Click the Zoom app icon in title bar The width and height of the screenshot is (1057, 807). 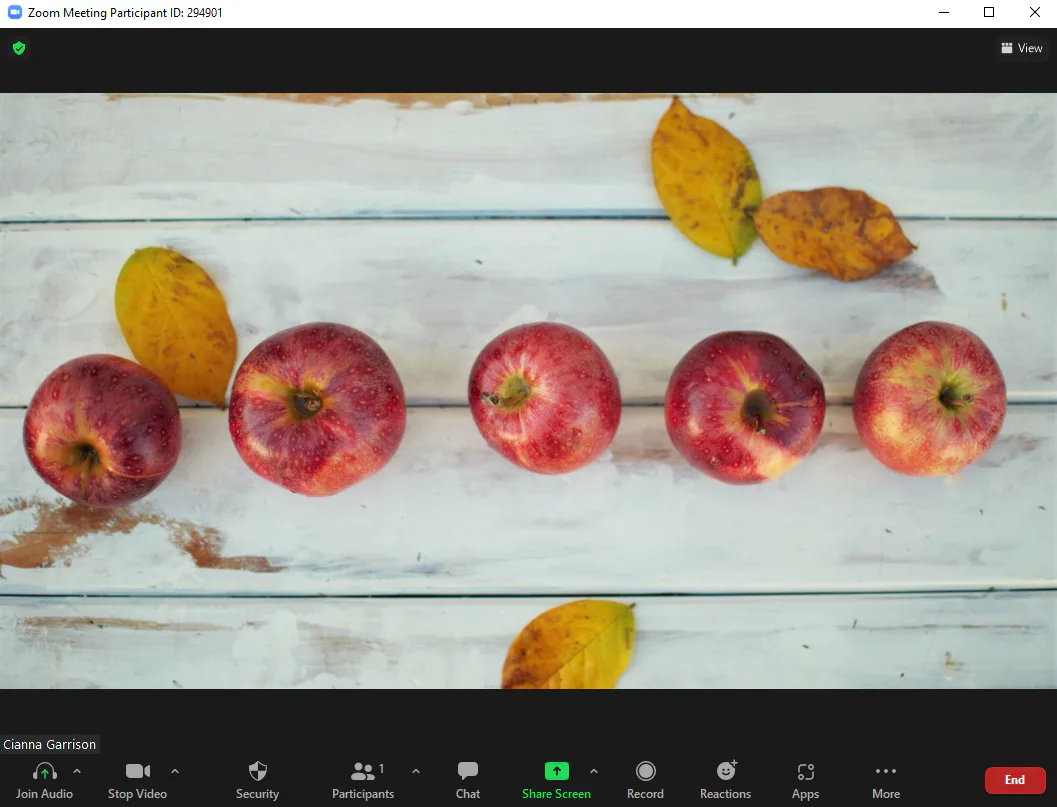[14, 12]
